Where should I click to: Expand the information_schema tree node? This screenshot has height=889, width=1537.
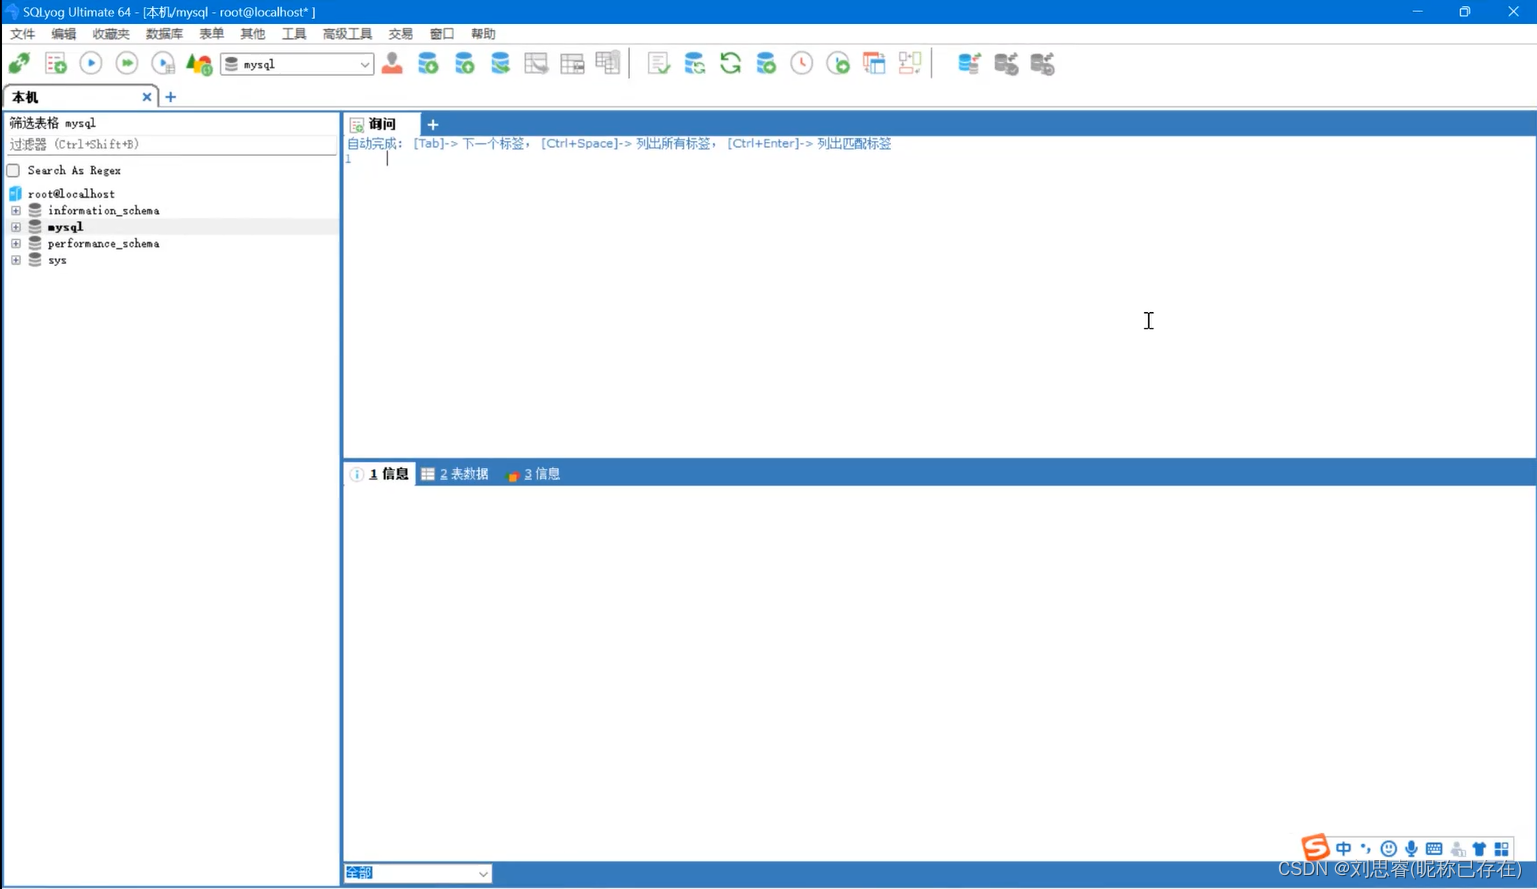coord(16,211)
